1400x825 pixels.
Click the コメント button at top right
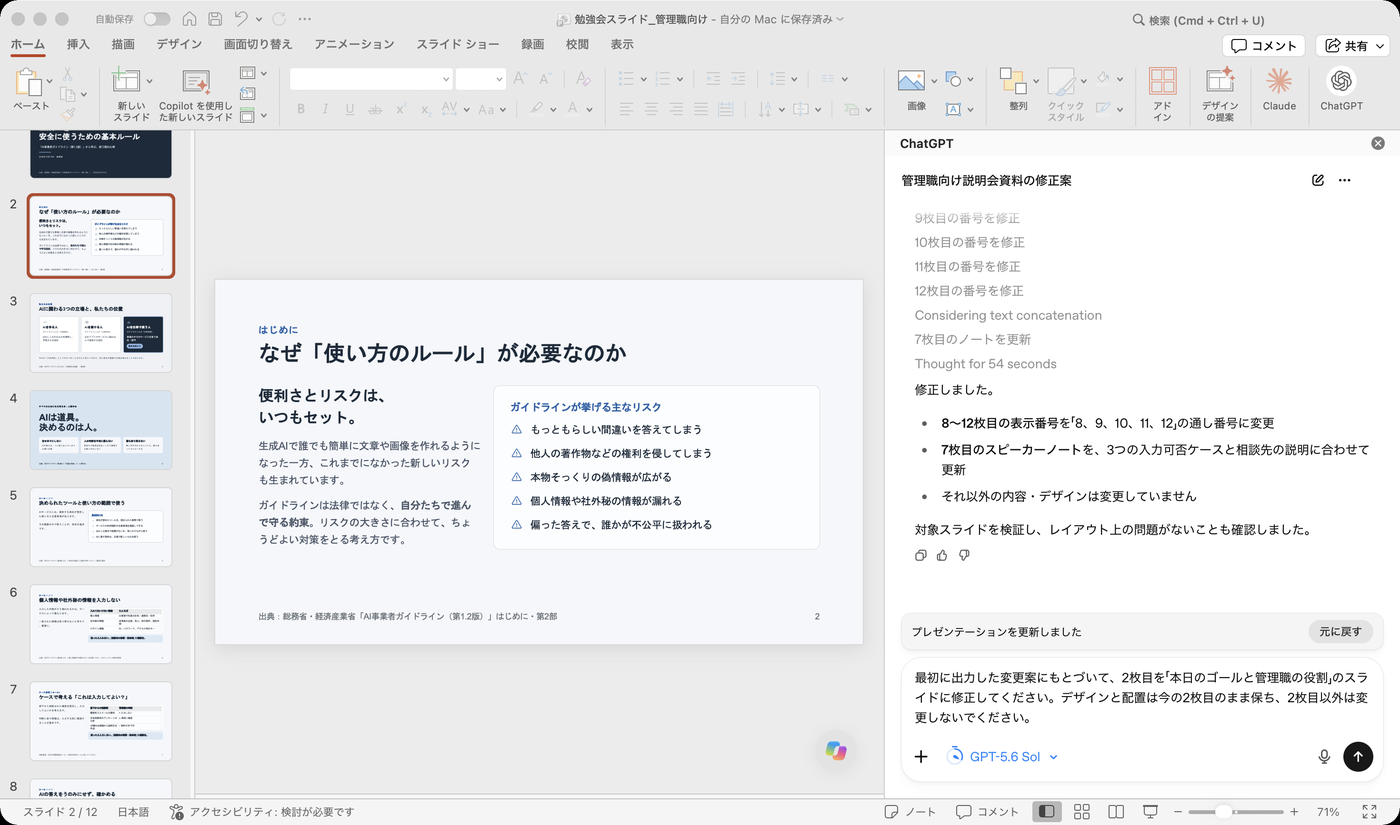pyautogui.click(x=1264, y=46)
